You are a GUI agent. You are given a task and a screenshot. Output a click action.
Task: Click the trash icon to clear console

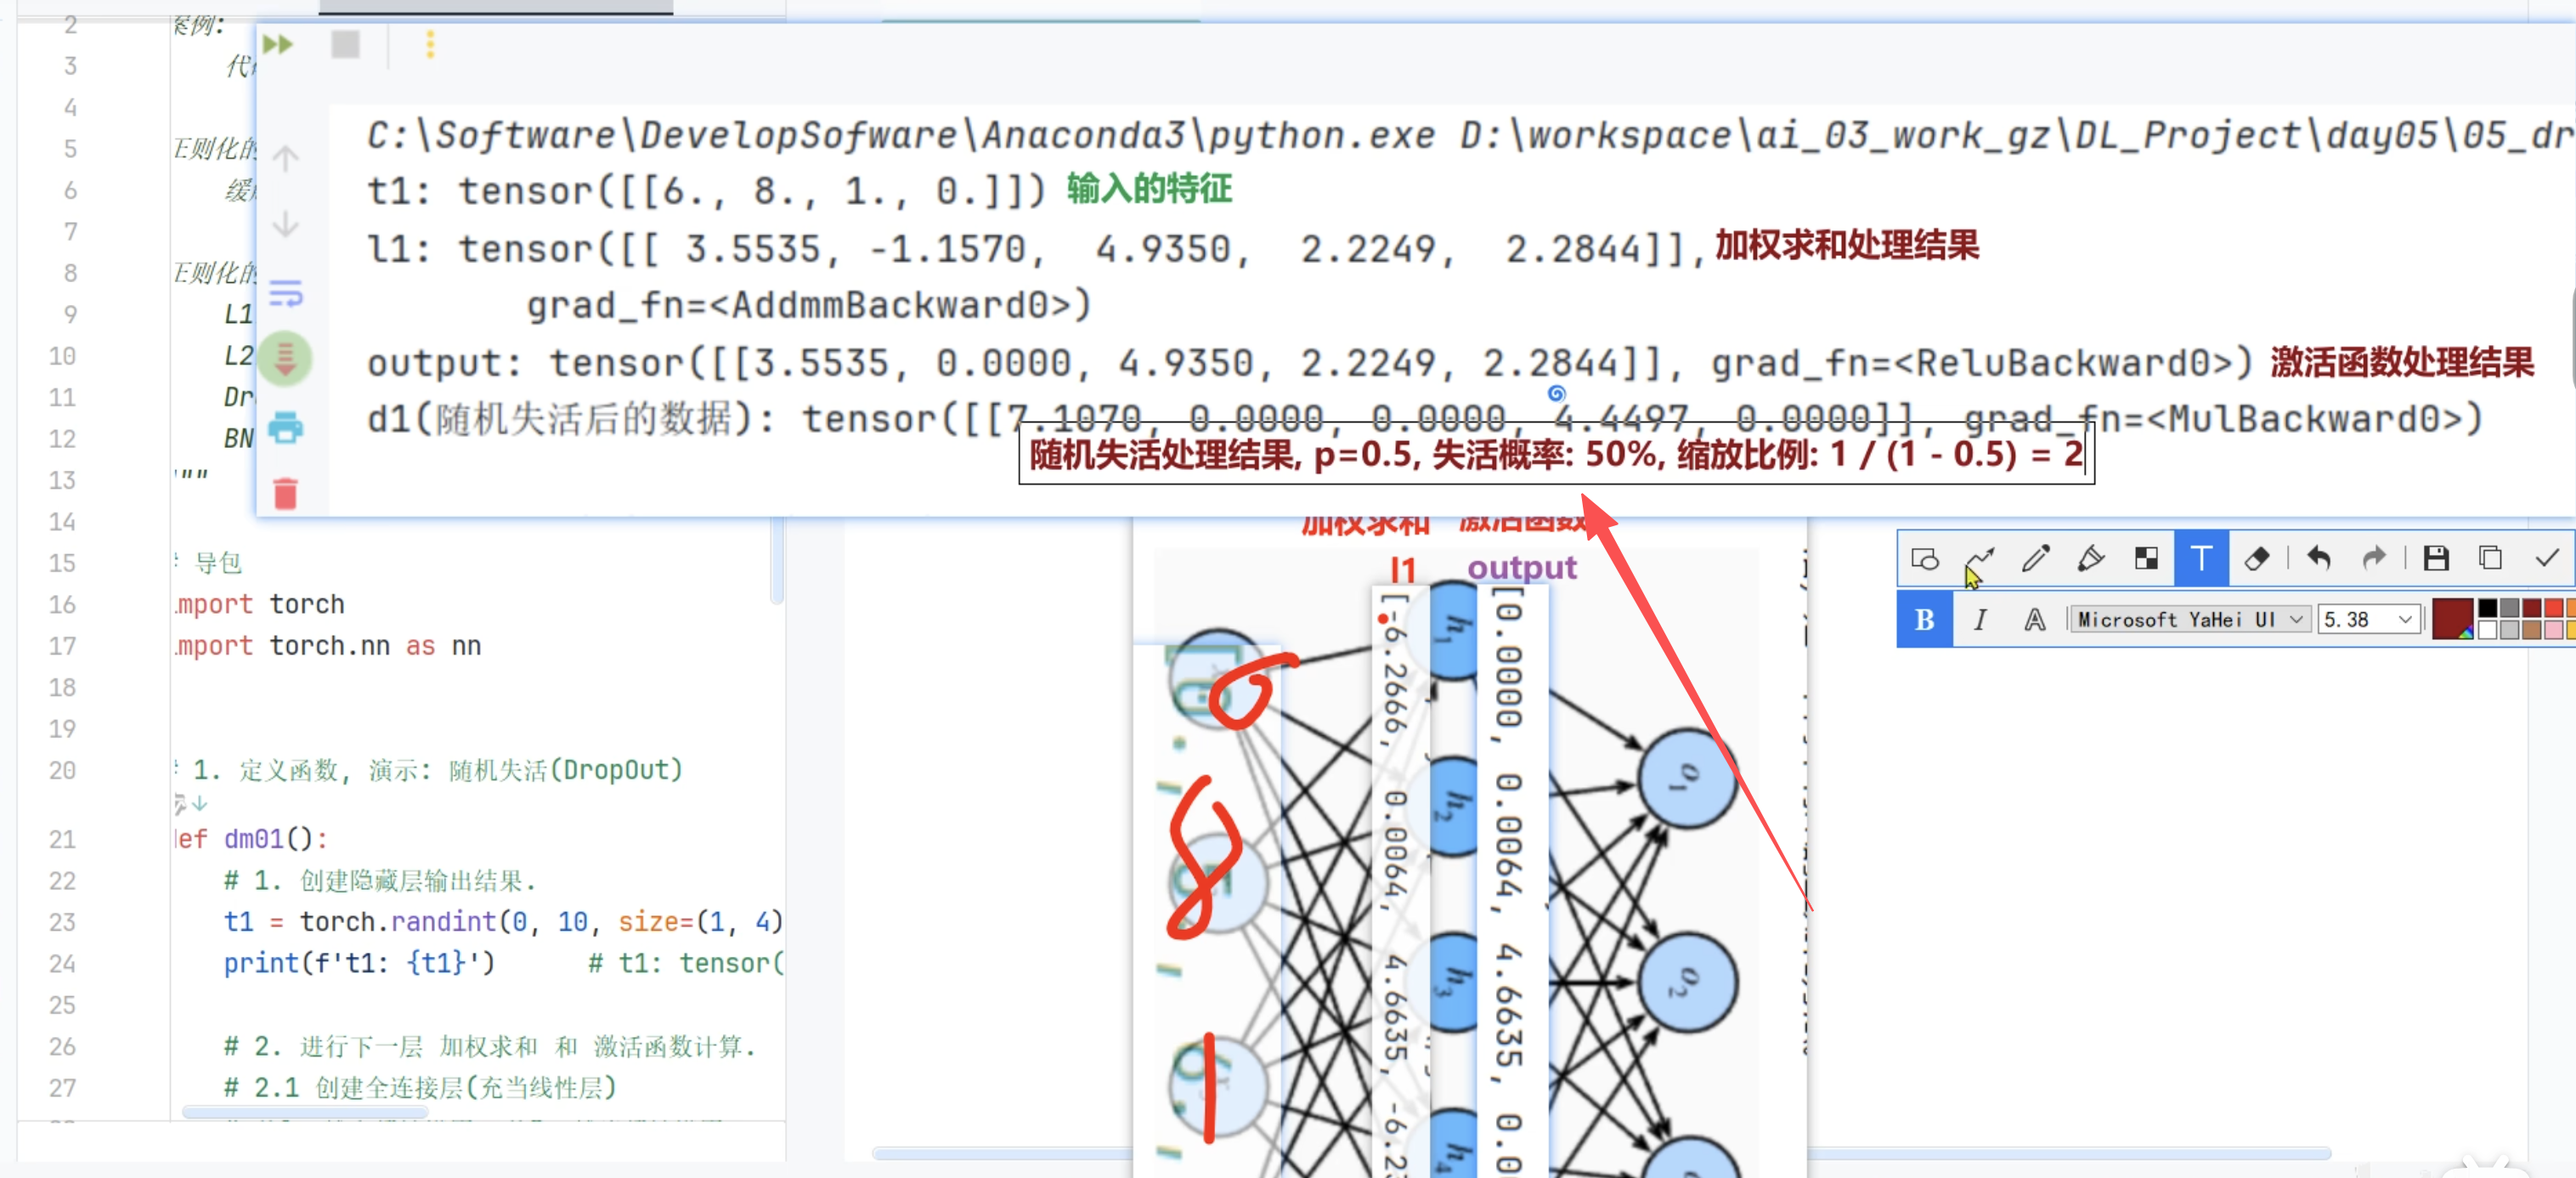pos(285,494)
